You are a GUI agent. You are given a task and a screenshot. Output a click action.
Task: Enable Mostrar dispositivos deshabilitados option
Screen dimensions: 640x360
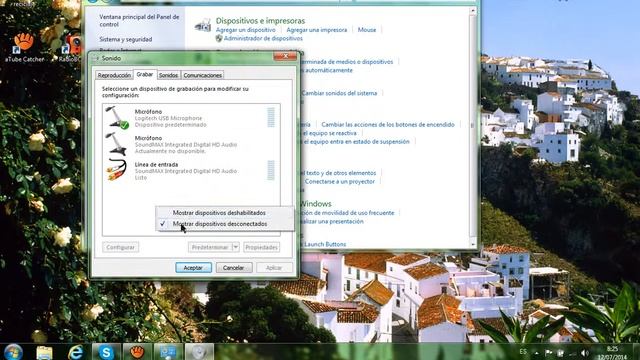tap(224, 213)
